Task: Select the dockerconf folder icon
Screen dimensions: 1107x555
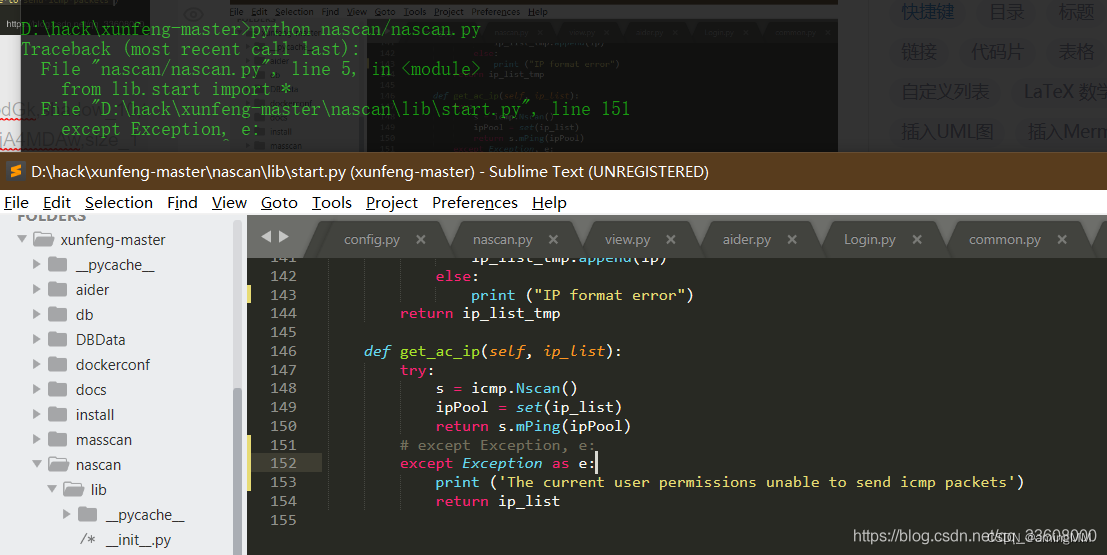Action: (x=57, y=364)
